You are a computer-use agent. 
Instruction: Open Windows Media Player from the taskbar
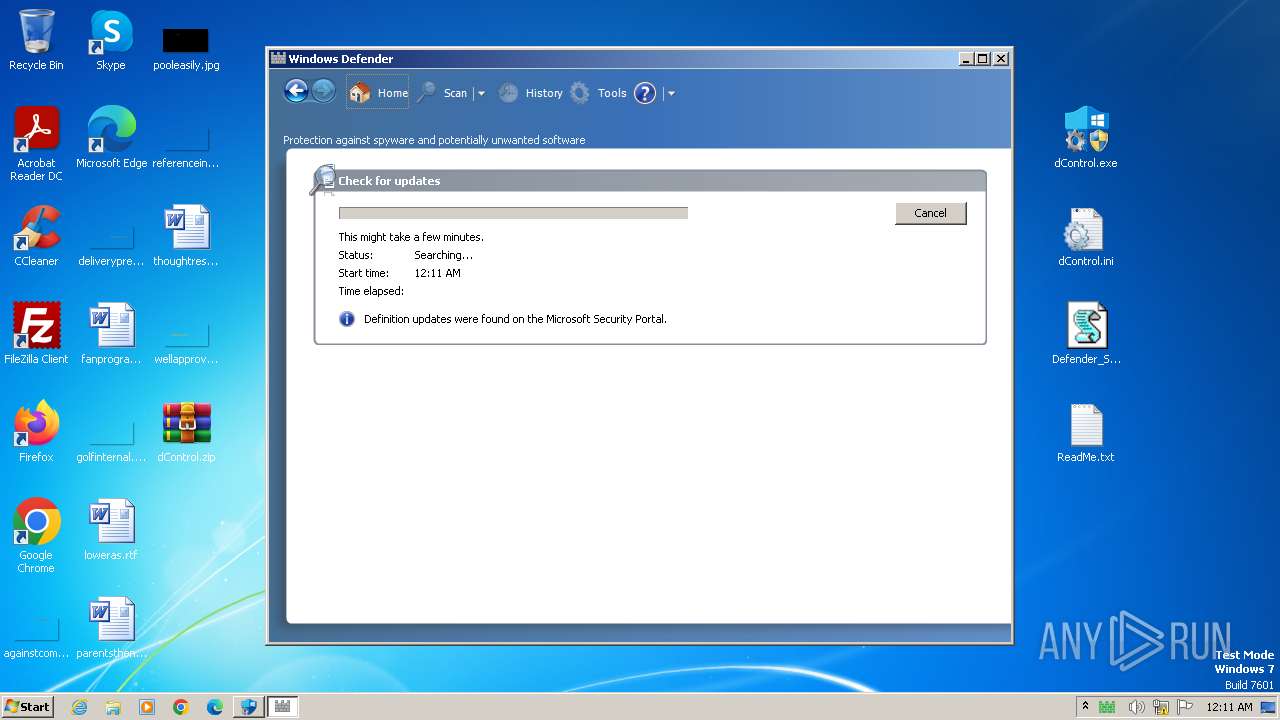(147, 707)
